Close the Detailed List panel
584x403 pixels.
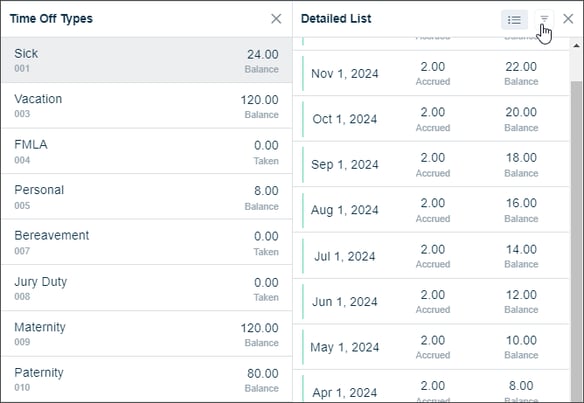[568, 19]
